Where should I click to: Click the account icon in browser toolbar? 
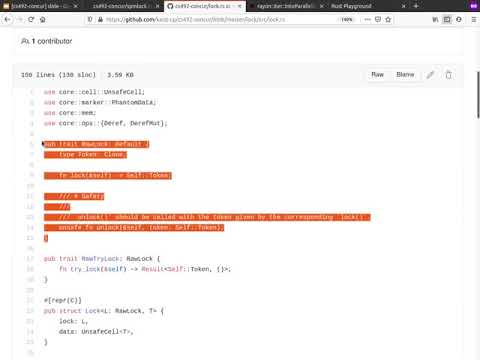point(459,20)
